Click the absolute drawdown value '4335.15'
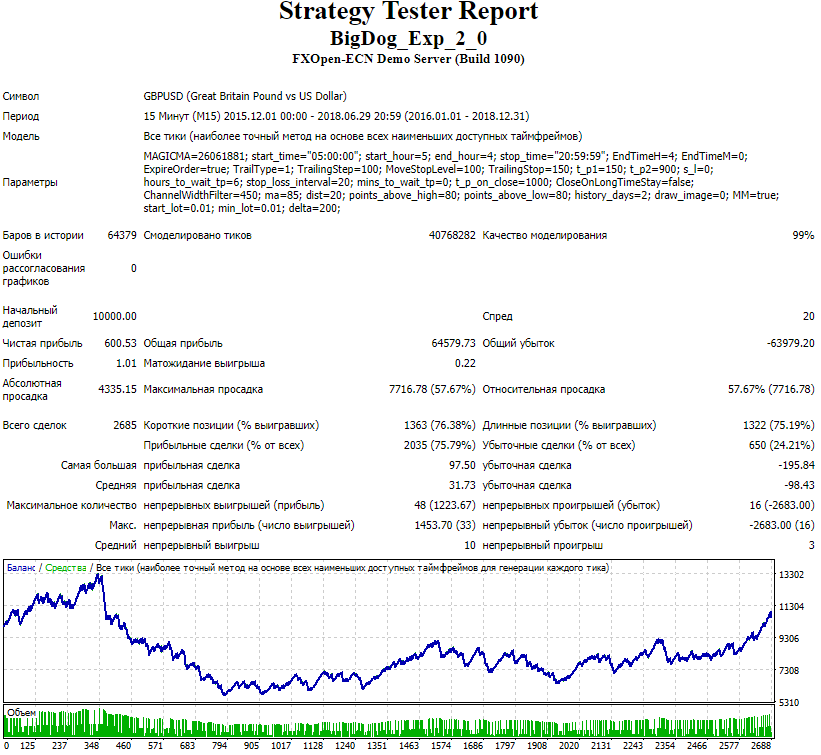Screen dimensions: 821x755 click(117, 390)
